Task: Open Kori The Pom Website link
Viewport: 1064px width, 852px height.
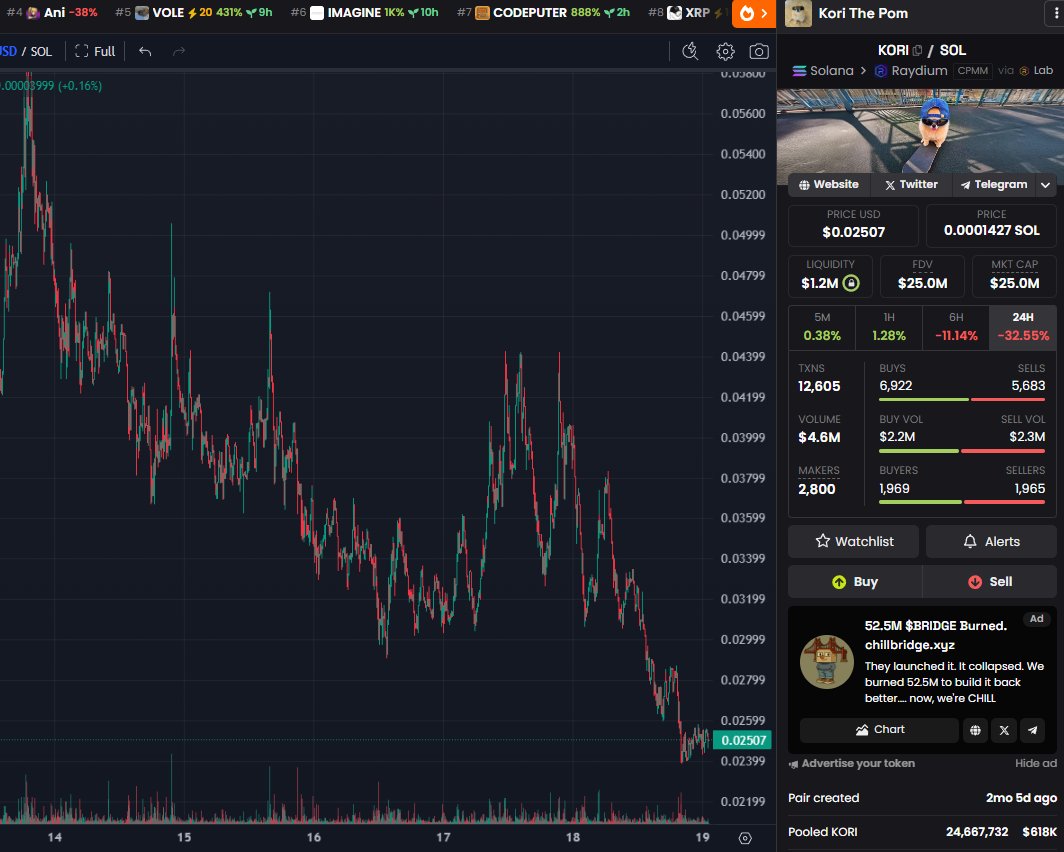Action: coord(829,185)
